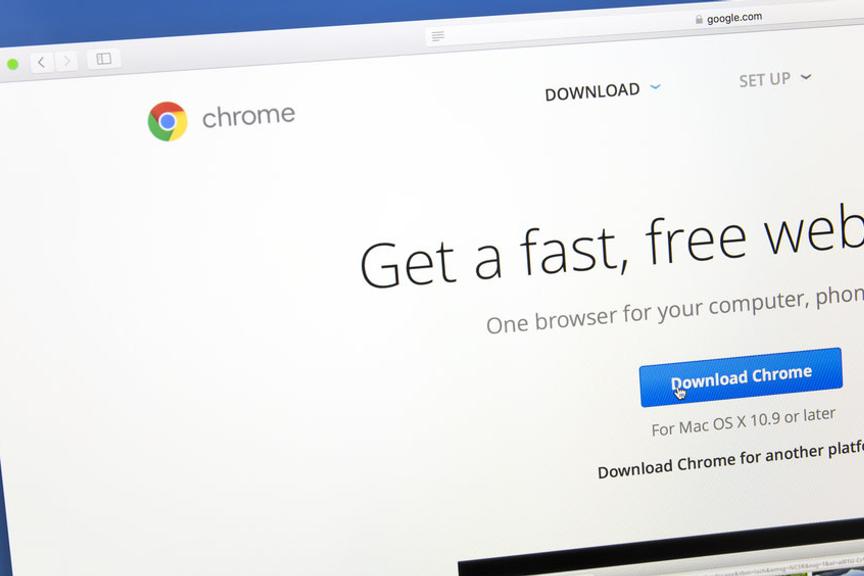This screenshot has height=576, width=864.
Task: Go forward with Safari's forward arrow
Action: point(66,61)
